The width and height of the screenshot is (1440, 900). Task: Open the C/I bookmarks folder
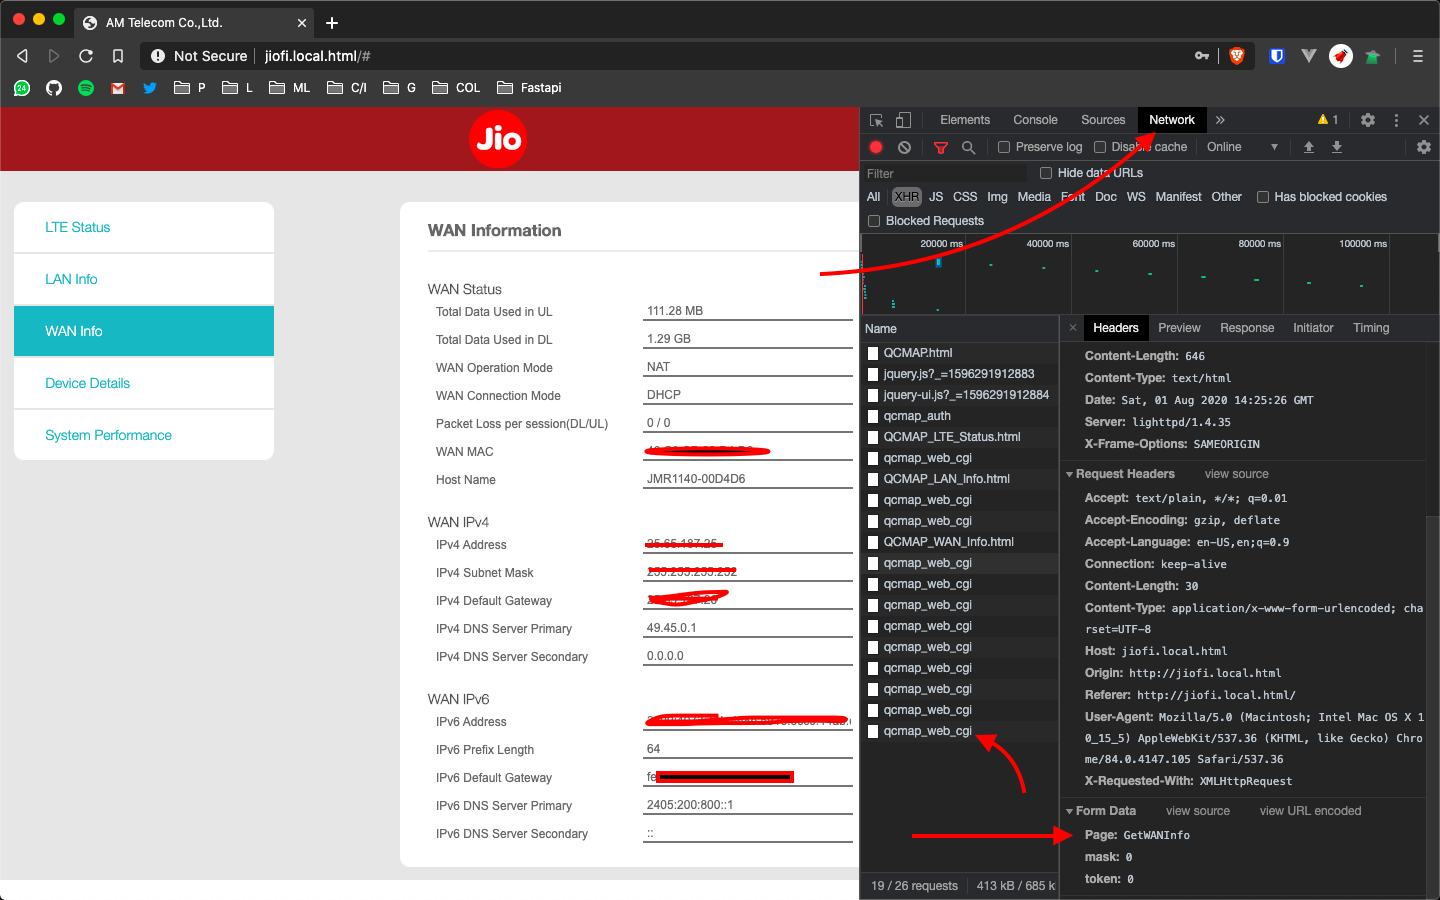347,88
